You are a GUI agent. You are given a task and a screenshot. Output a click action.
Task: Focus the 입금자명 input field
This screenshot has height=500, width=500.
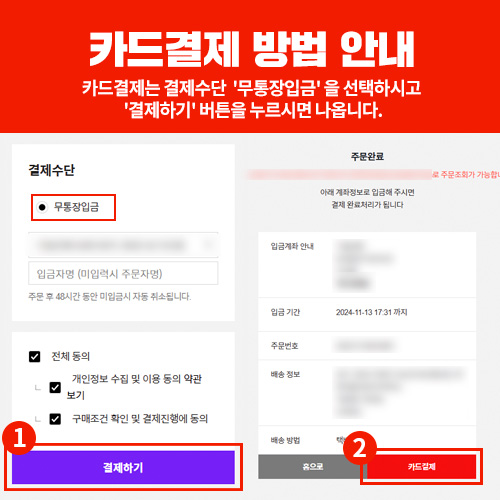pos(123,274)
